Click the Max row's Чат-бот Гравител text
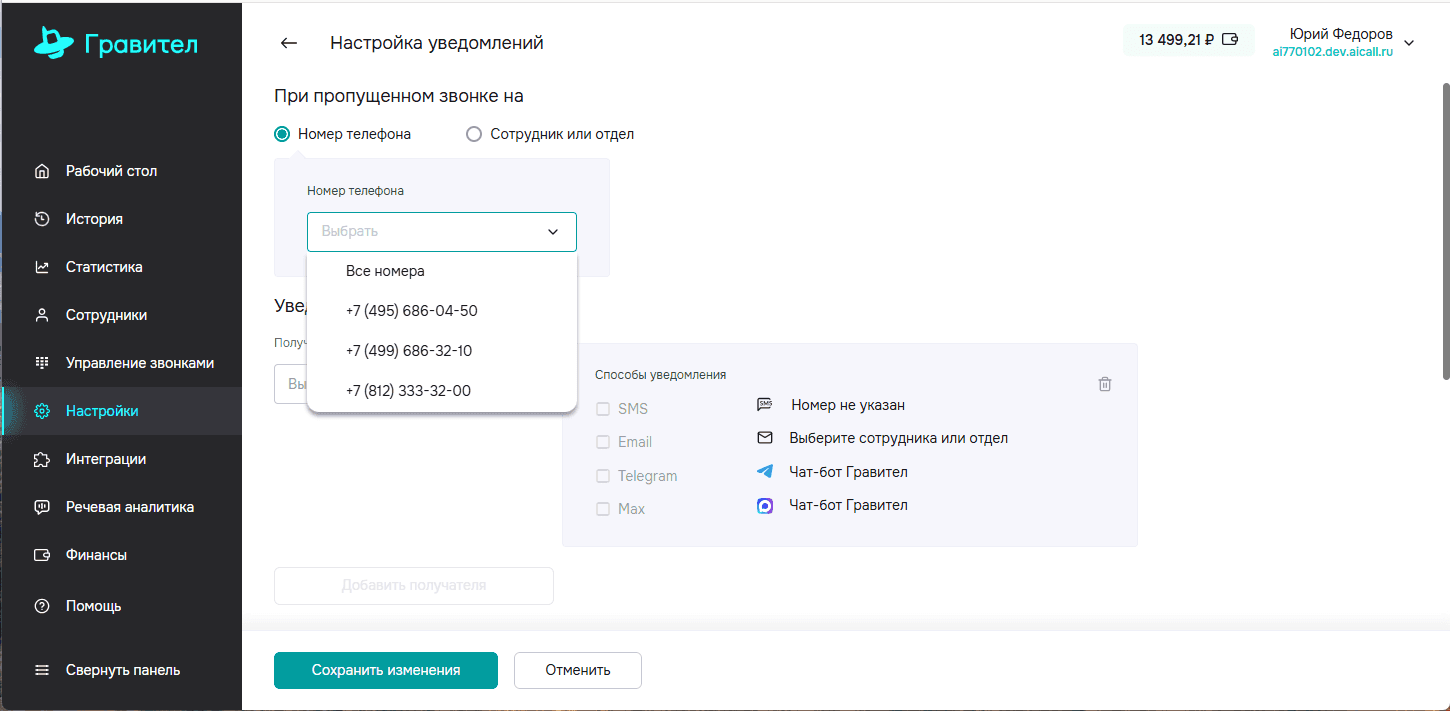This screenshot has width=1450, height=711. pos(849,505)
